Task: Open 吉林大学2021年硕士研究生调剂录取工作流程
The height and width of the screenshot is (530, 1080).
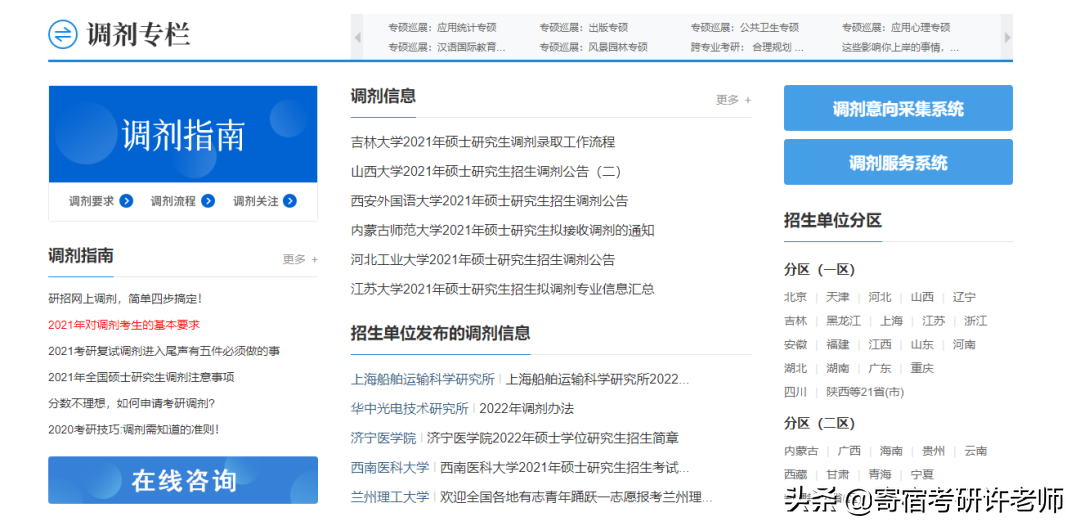Action: pyautogui.click(x=483, y=142)
